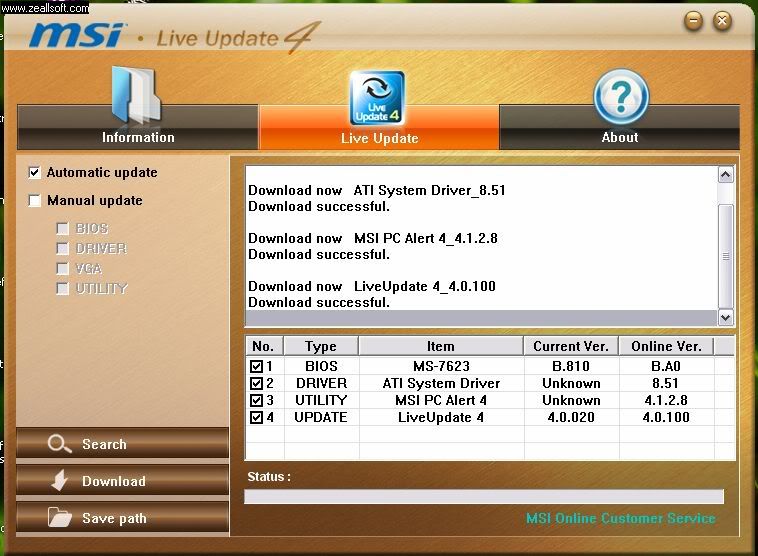Click the MSI logo
Screen dimensions: 758x556
76,35
